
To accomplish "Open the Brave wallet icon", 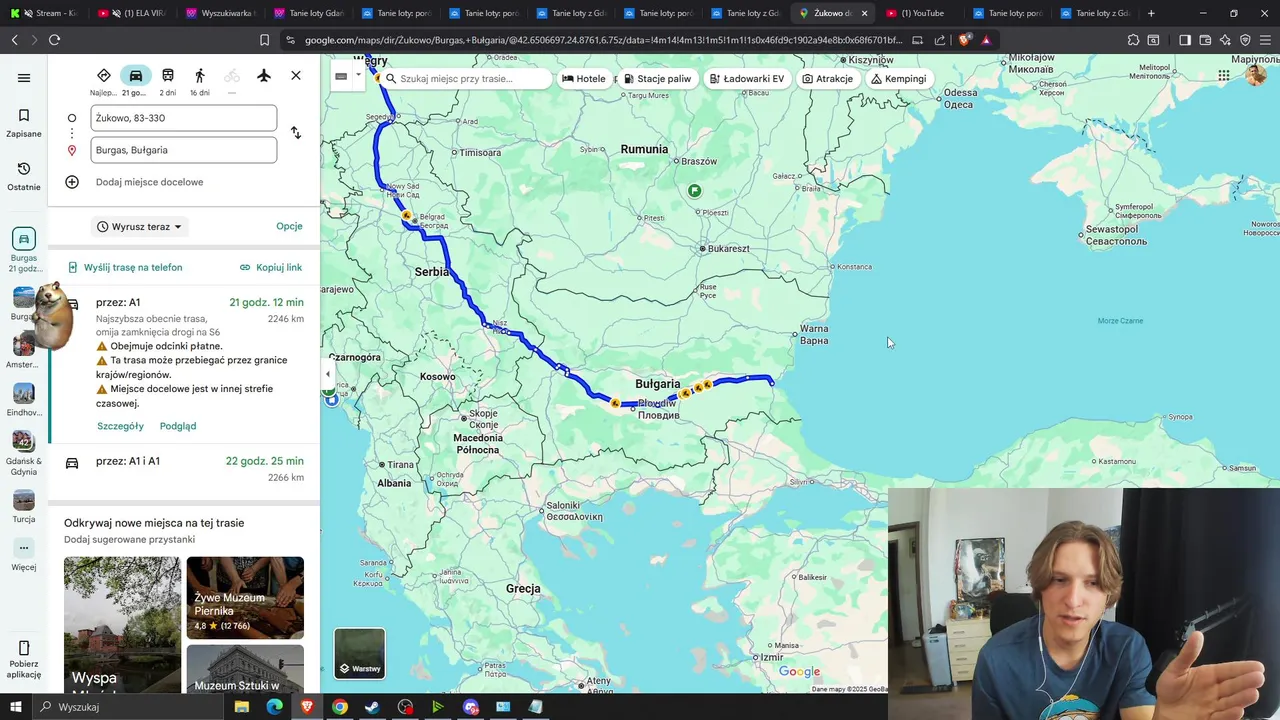I will click(x=1205, y=40).
